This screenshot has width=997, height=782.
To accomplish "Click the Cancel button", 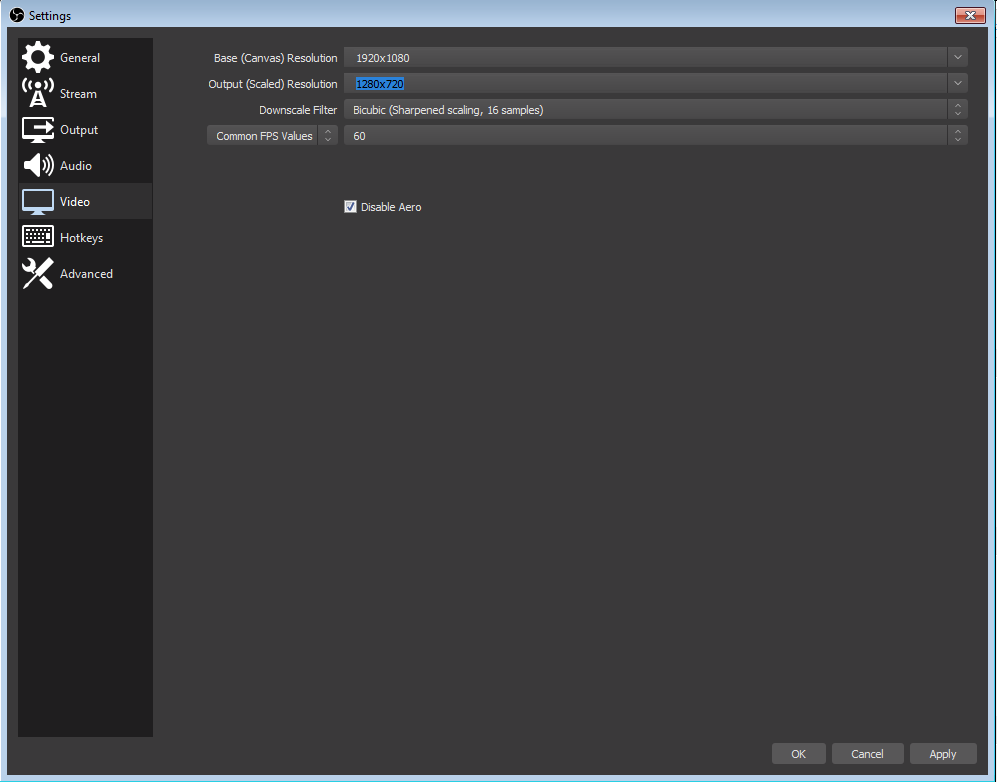I will [867, 753].
